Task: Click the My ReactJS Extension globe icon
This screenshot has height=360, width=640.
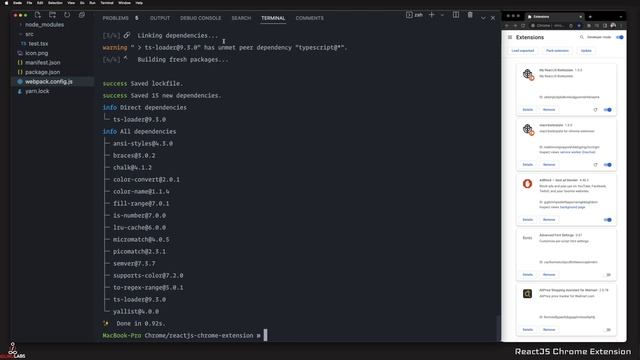Action: pos(528,75)
